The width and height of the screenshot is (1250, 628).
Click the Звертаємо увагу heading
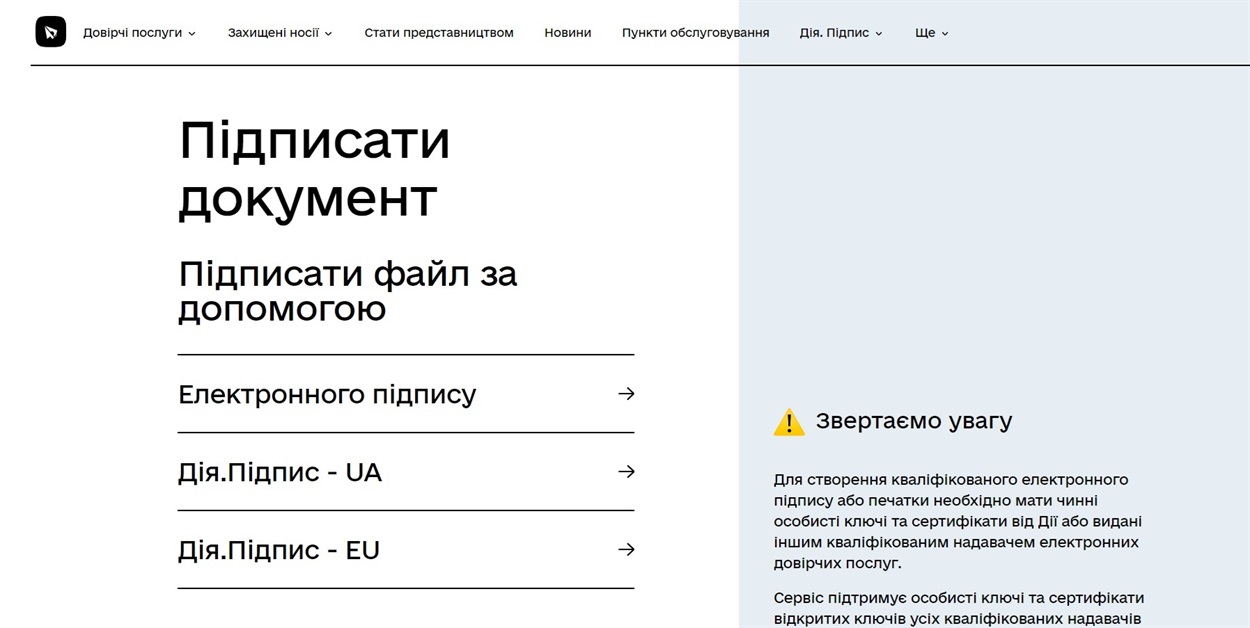click(914, 421)
